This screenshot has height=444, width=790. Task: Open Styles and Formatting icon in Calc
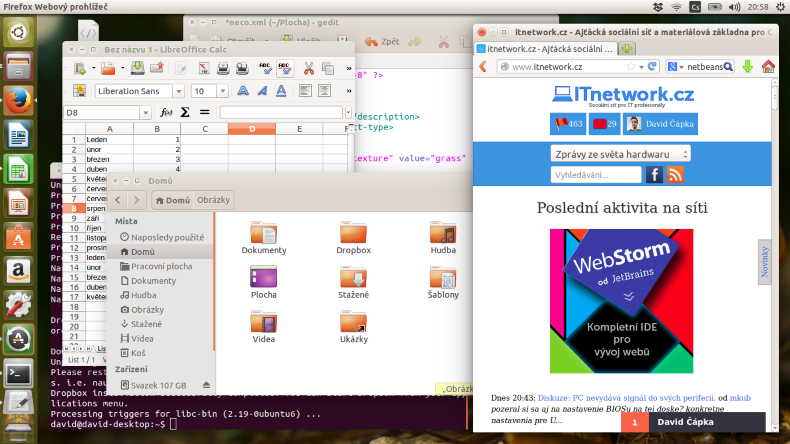tap(80, 91)
